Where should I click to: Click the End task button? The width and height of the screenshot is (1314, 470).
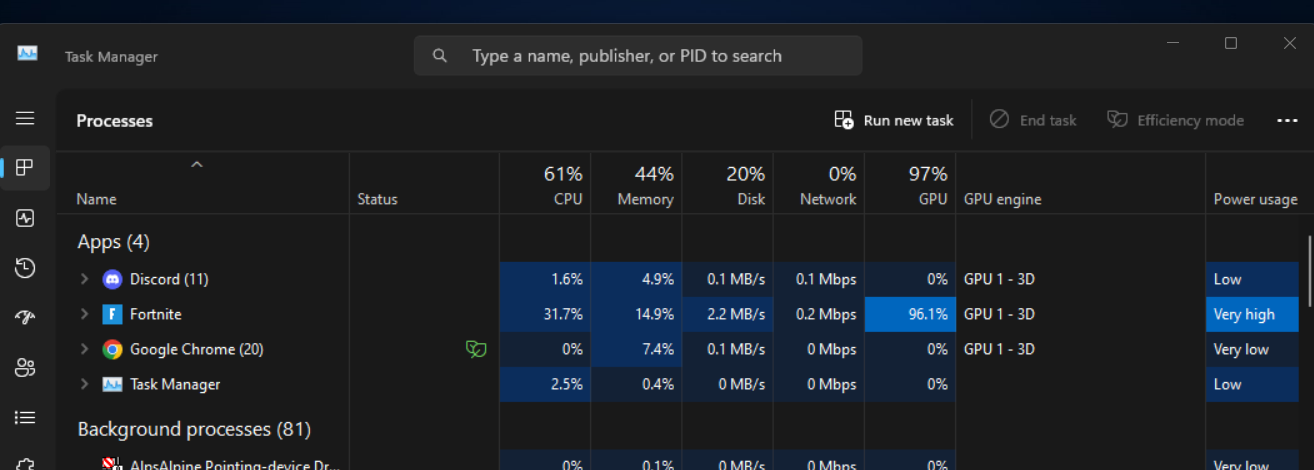pos(1033,120)
